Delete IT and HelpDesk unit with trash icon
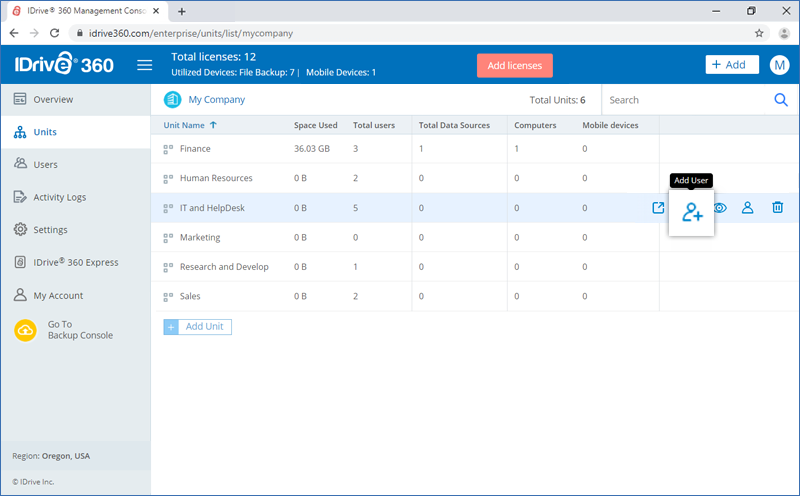Viewport: 800px width, 496px height. [778, 207]
